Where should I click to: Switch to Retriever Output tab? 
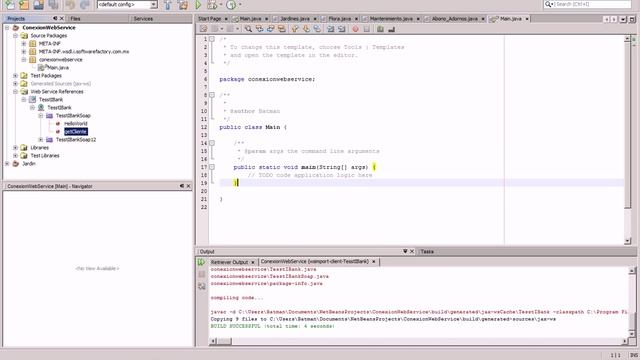point(229,262)
